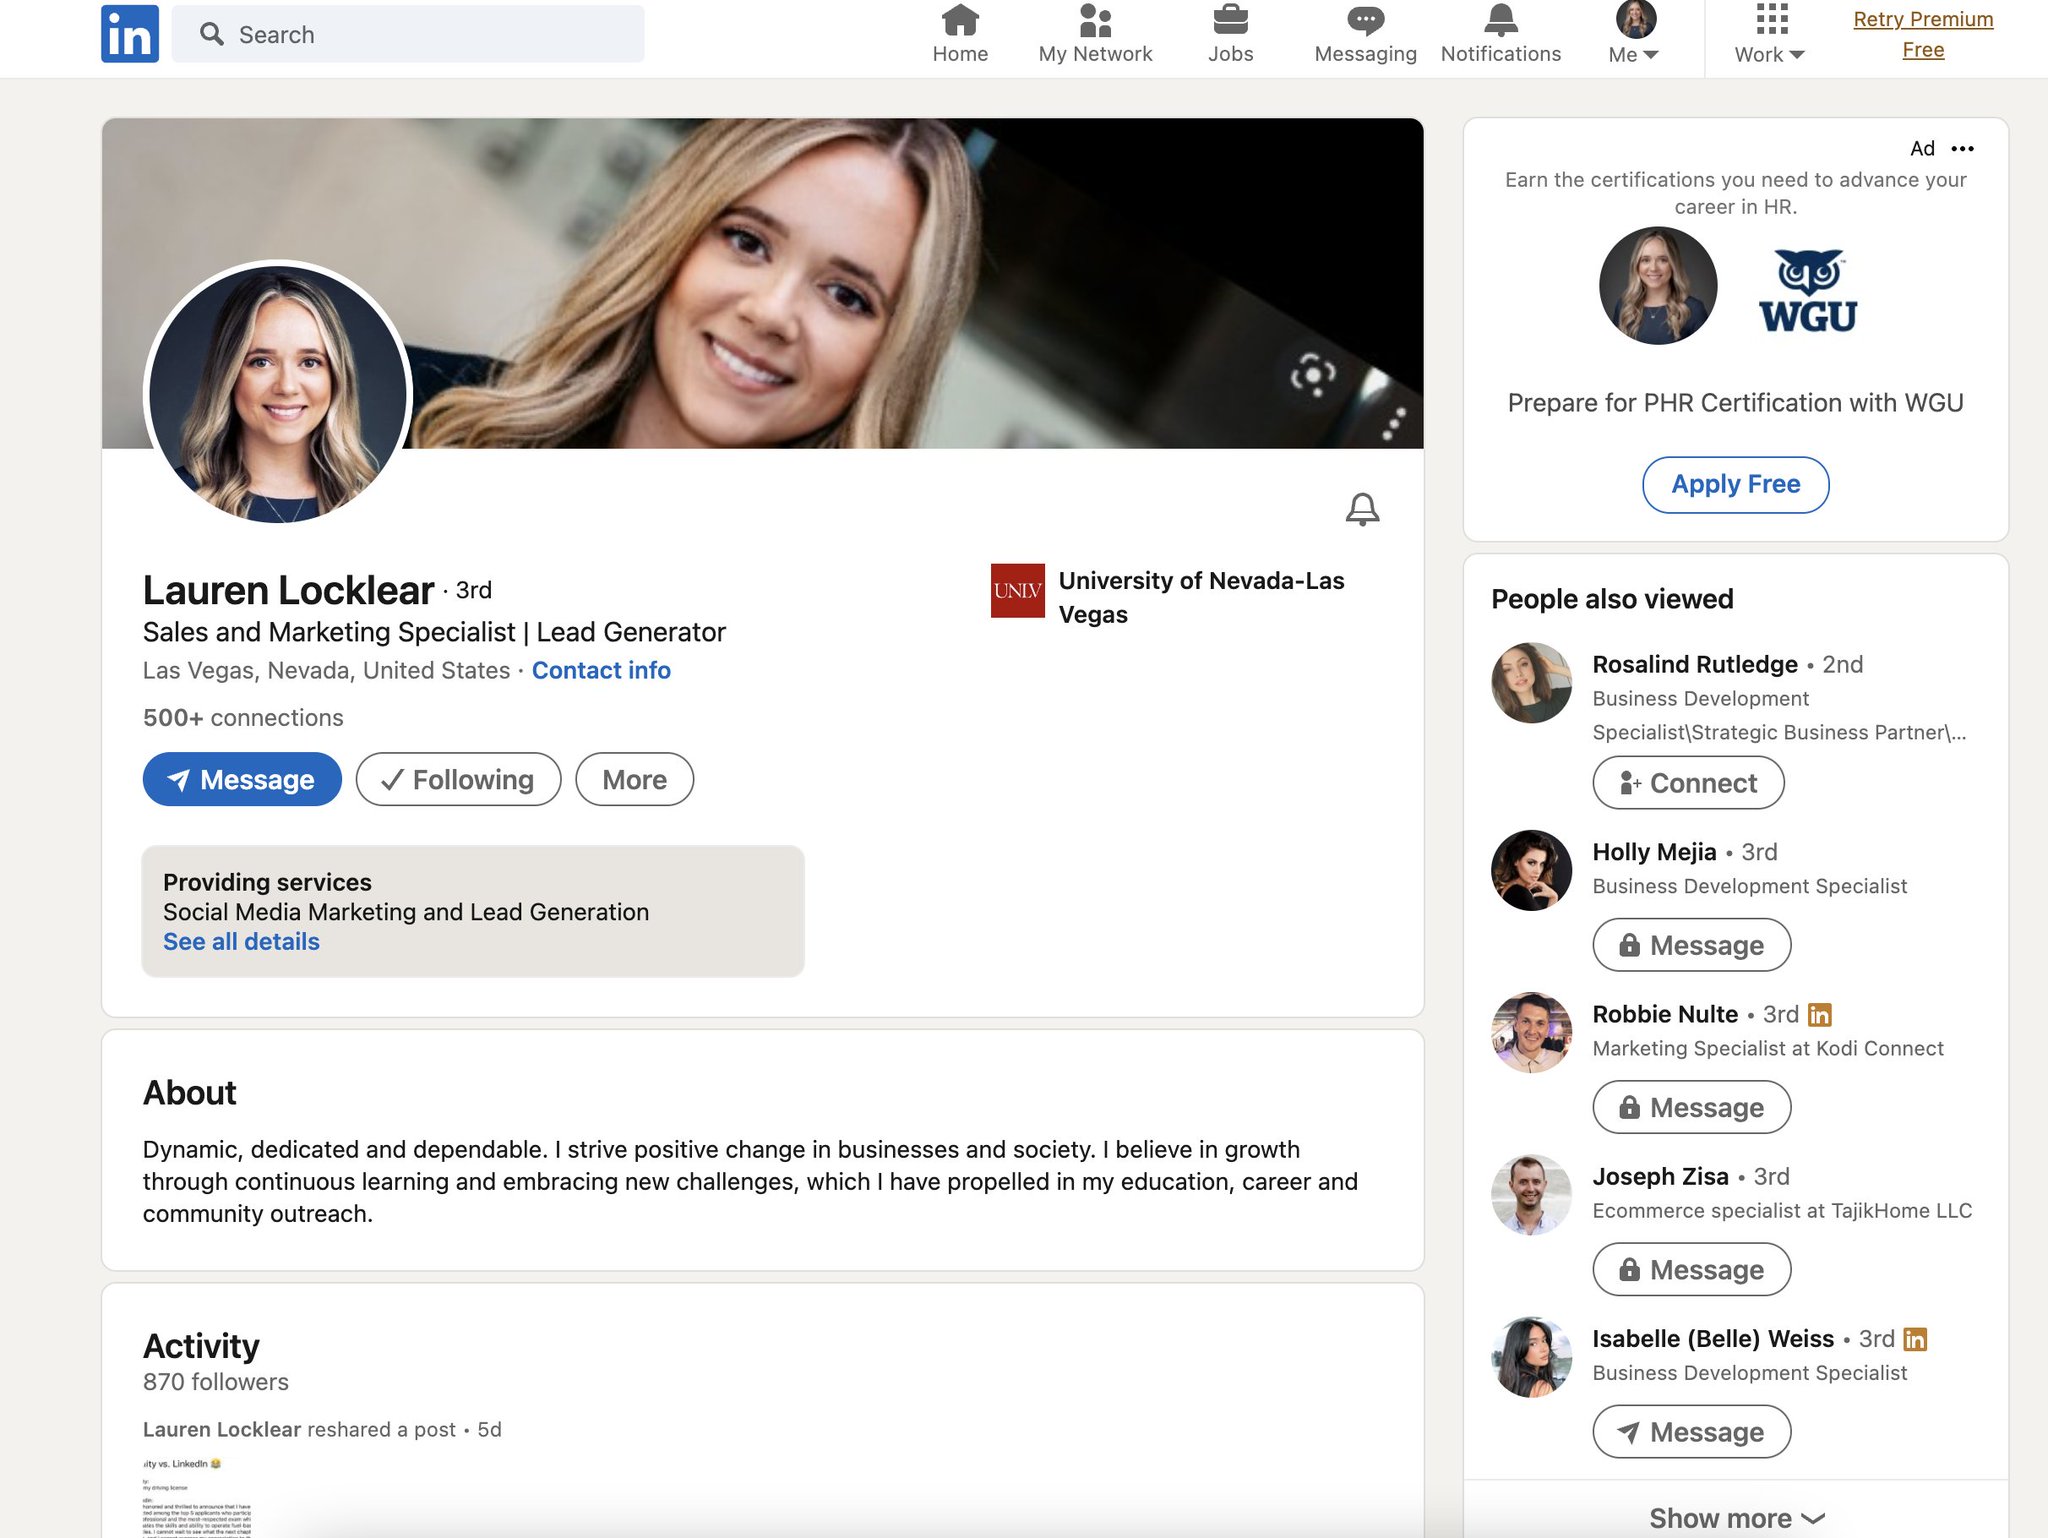Expand the Me dropdown chevron

1649,55
